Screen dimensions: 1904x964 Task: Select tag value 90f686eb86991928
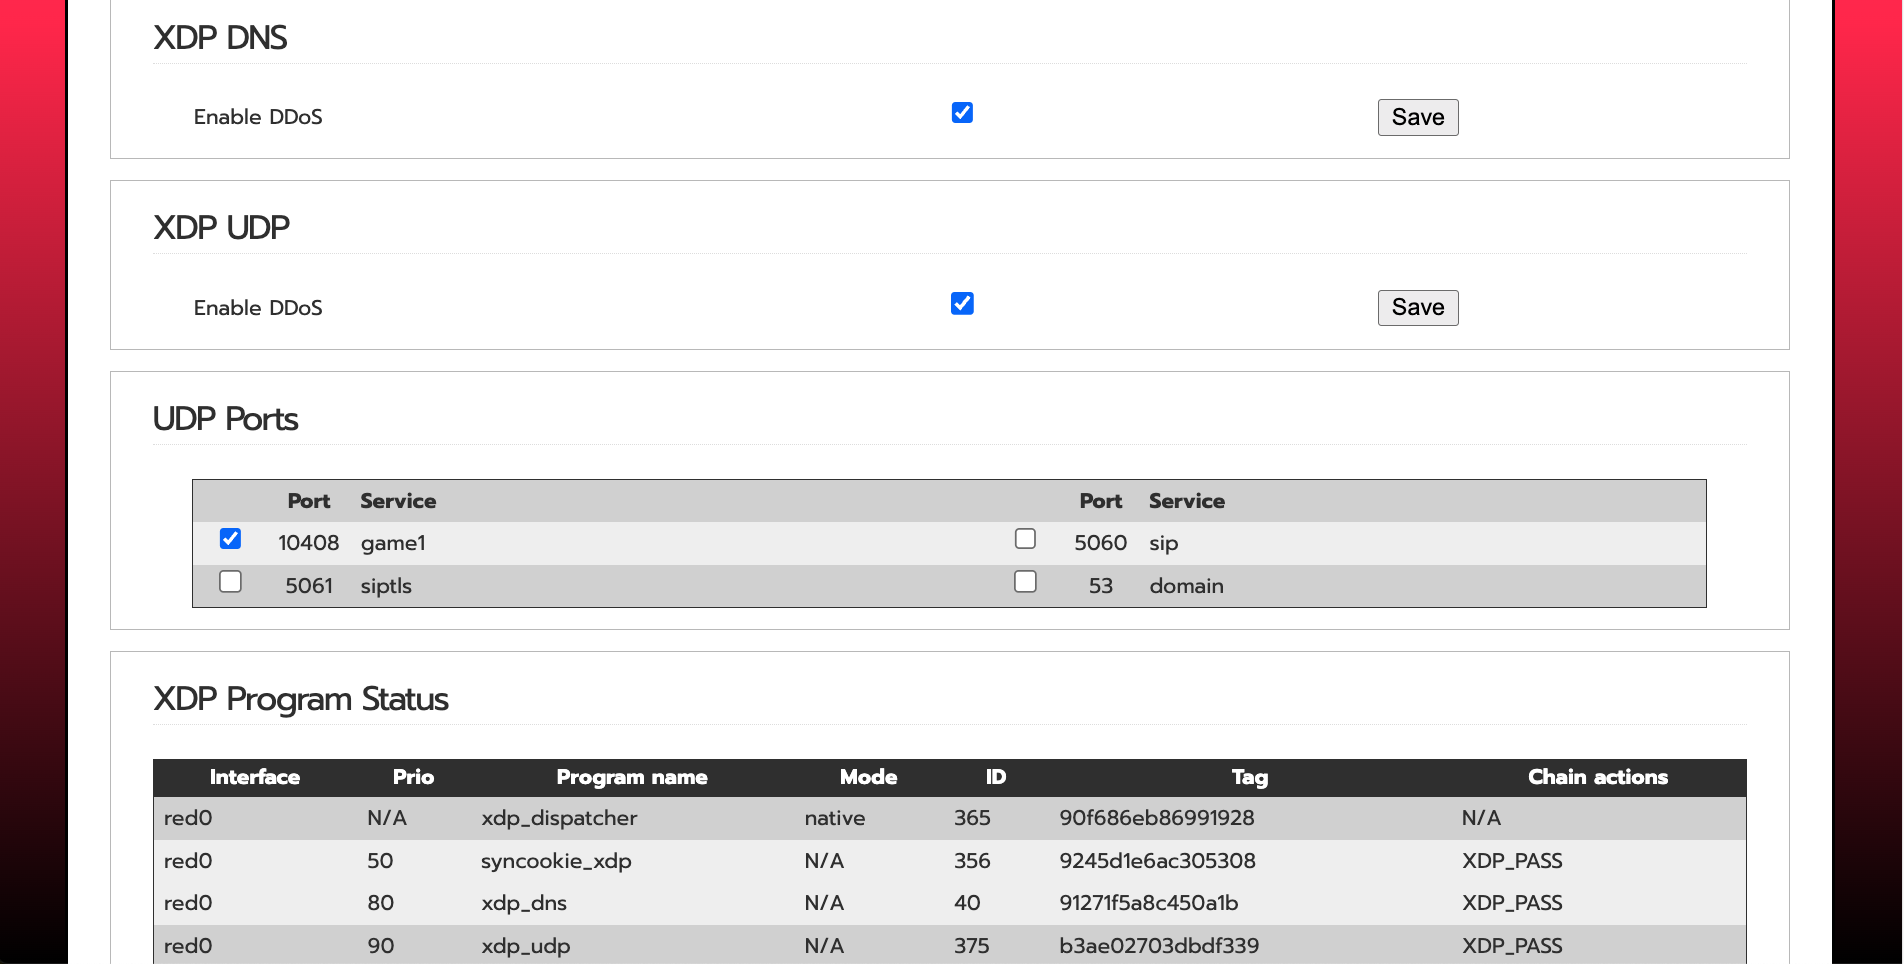pyautogui.click(x=1157, y=818)
